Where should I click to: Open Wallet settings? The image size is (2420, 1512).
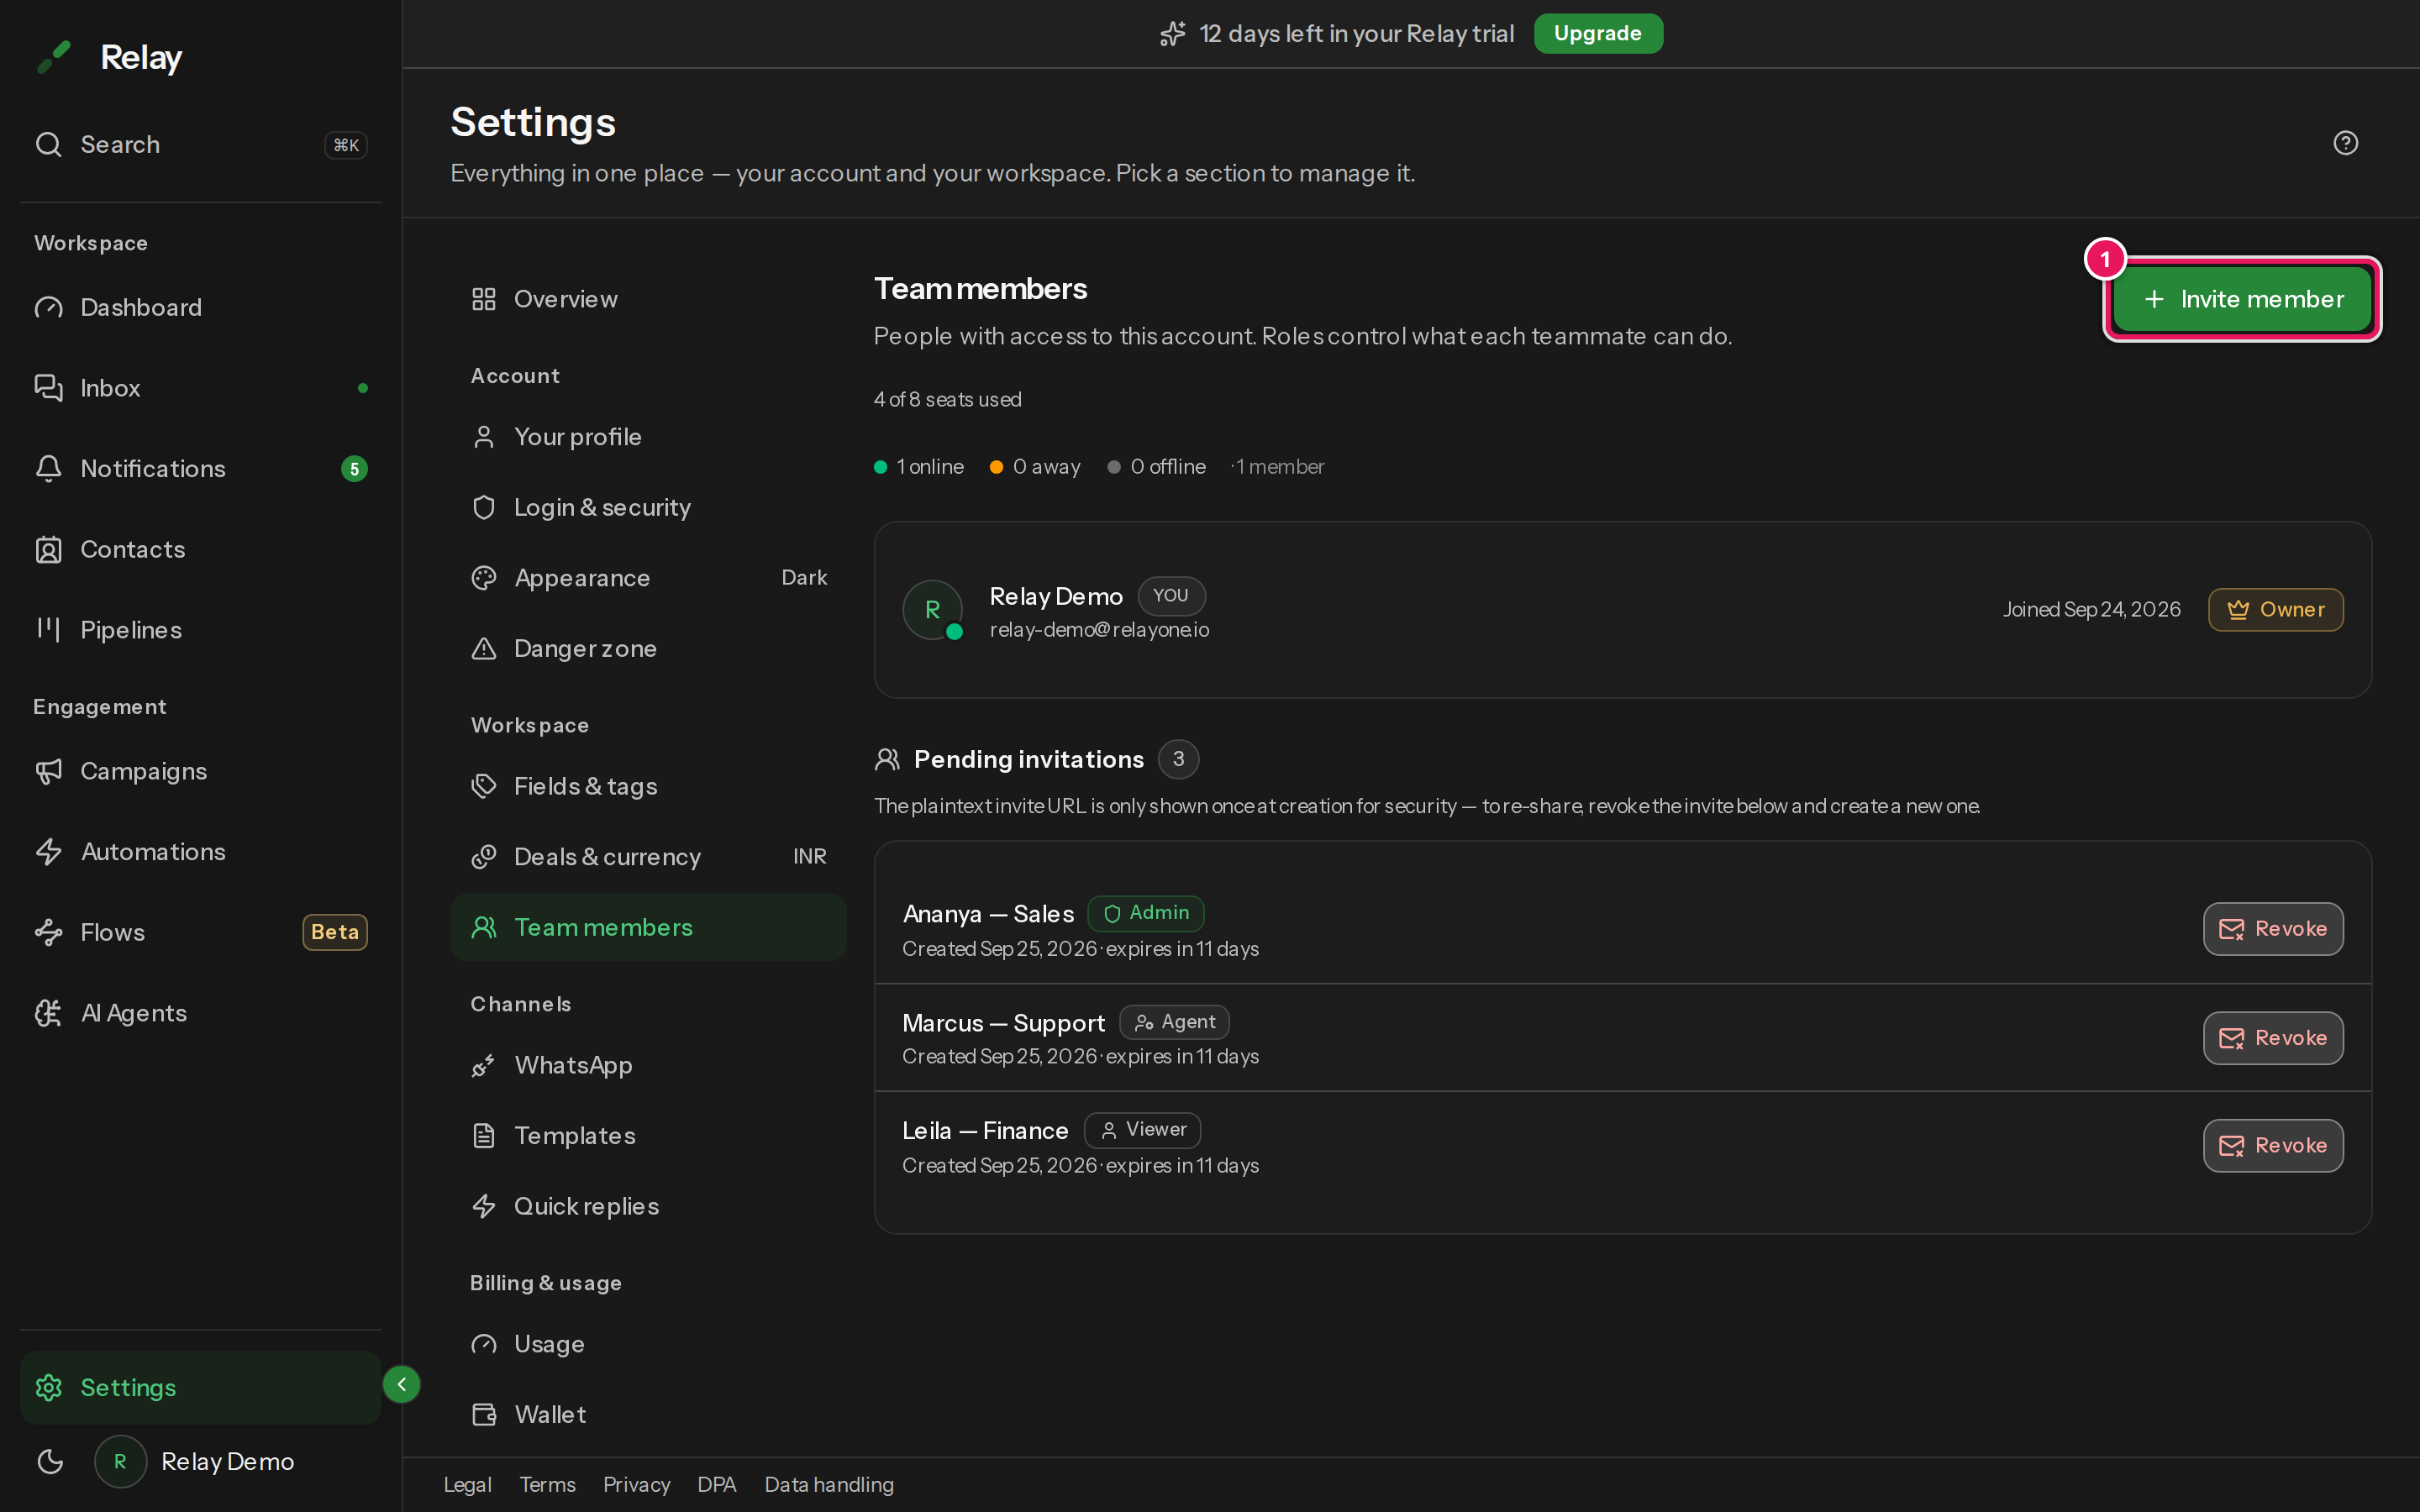[648, 1414]
